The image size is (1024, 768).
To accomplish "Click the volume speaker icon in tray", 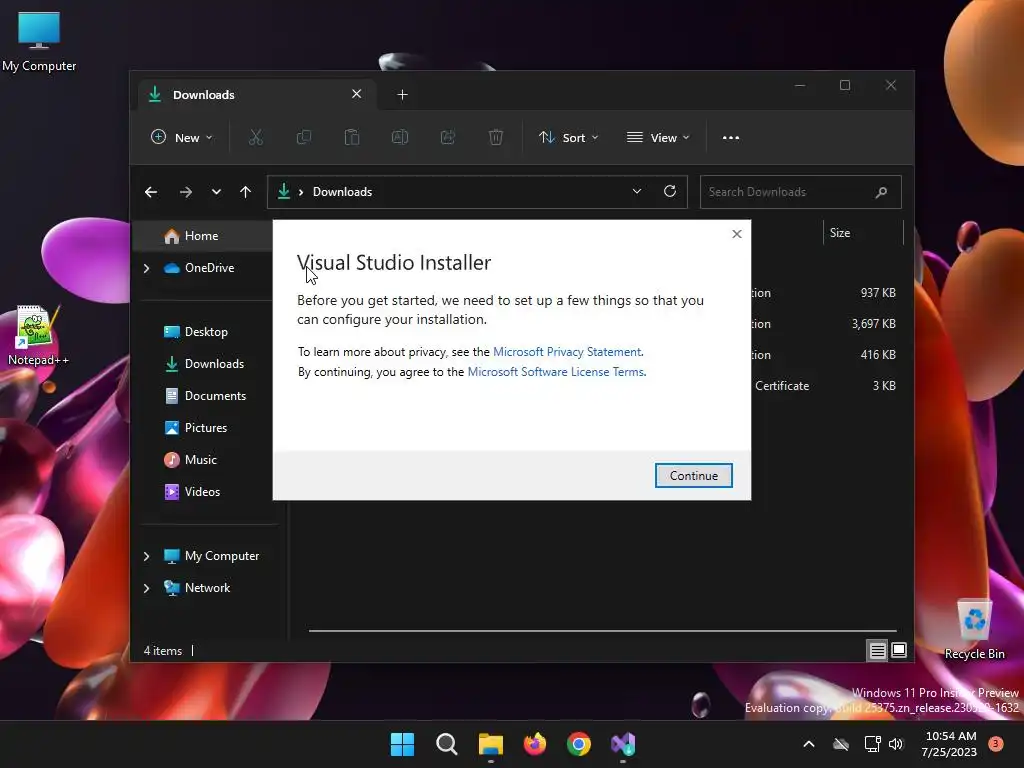I will click(896, 744).
